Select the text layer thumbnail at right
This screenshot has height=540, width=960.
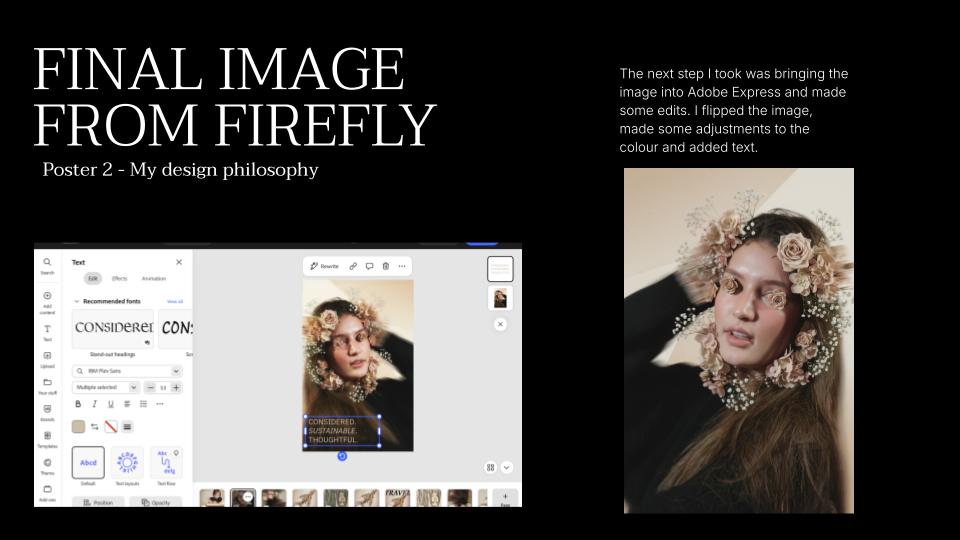(500, 269)
